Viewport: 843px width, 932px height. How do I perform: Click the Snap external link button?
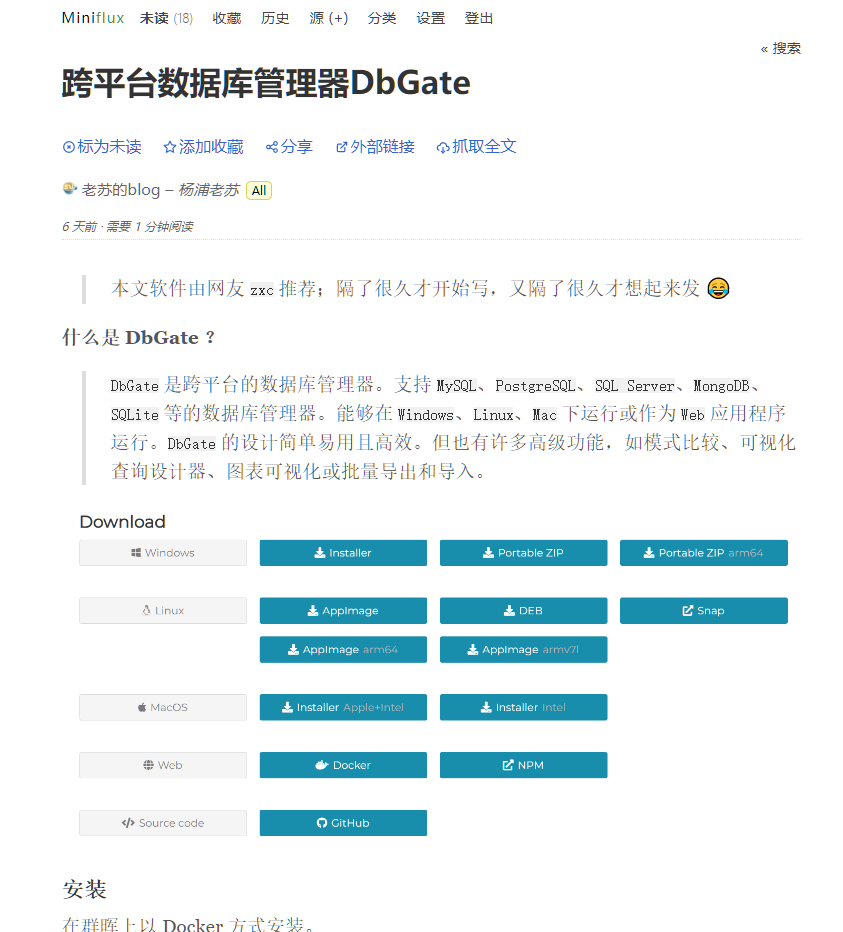coord(703,610)
